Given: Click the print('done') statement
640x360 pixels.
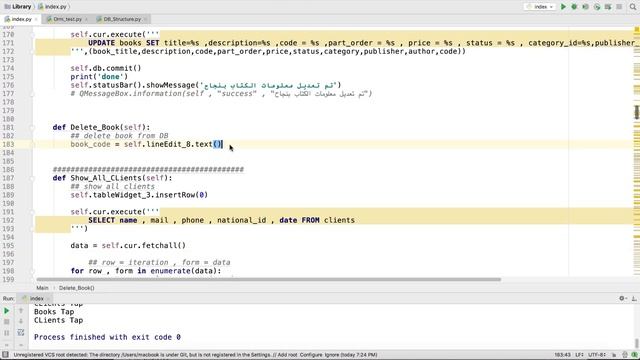Looking at the screenshot, I should [99, 77].
